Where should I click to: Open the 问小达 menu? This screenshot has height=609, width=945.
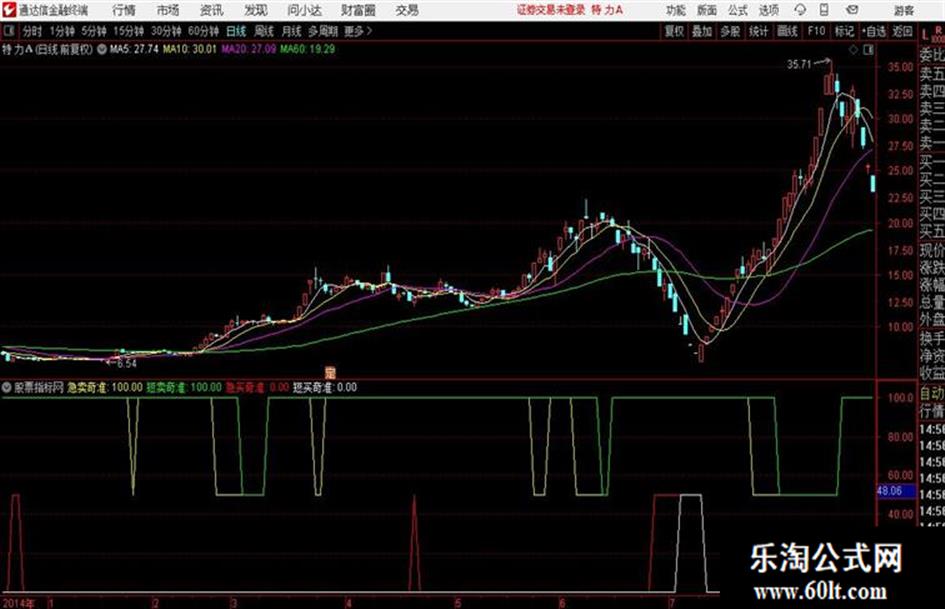(x=304, y=10)
